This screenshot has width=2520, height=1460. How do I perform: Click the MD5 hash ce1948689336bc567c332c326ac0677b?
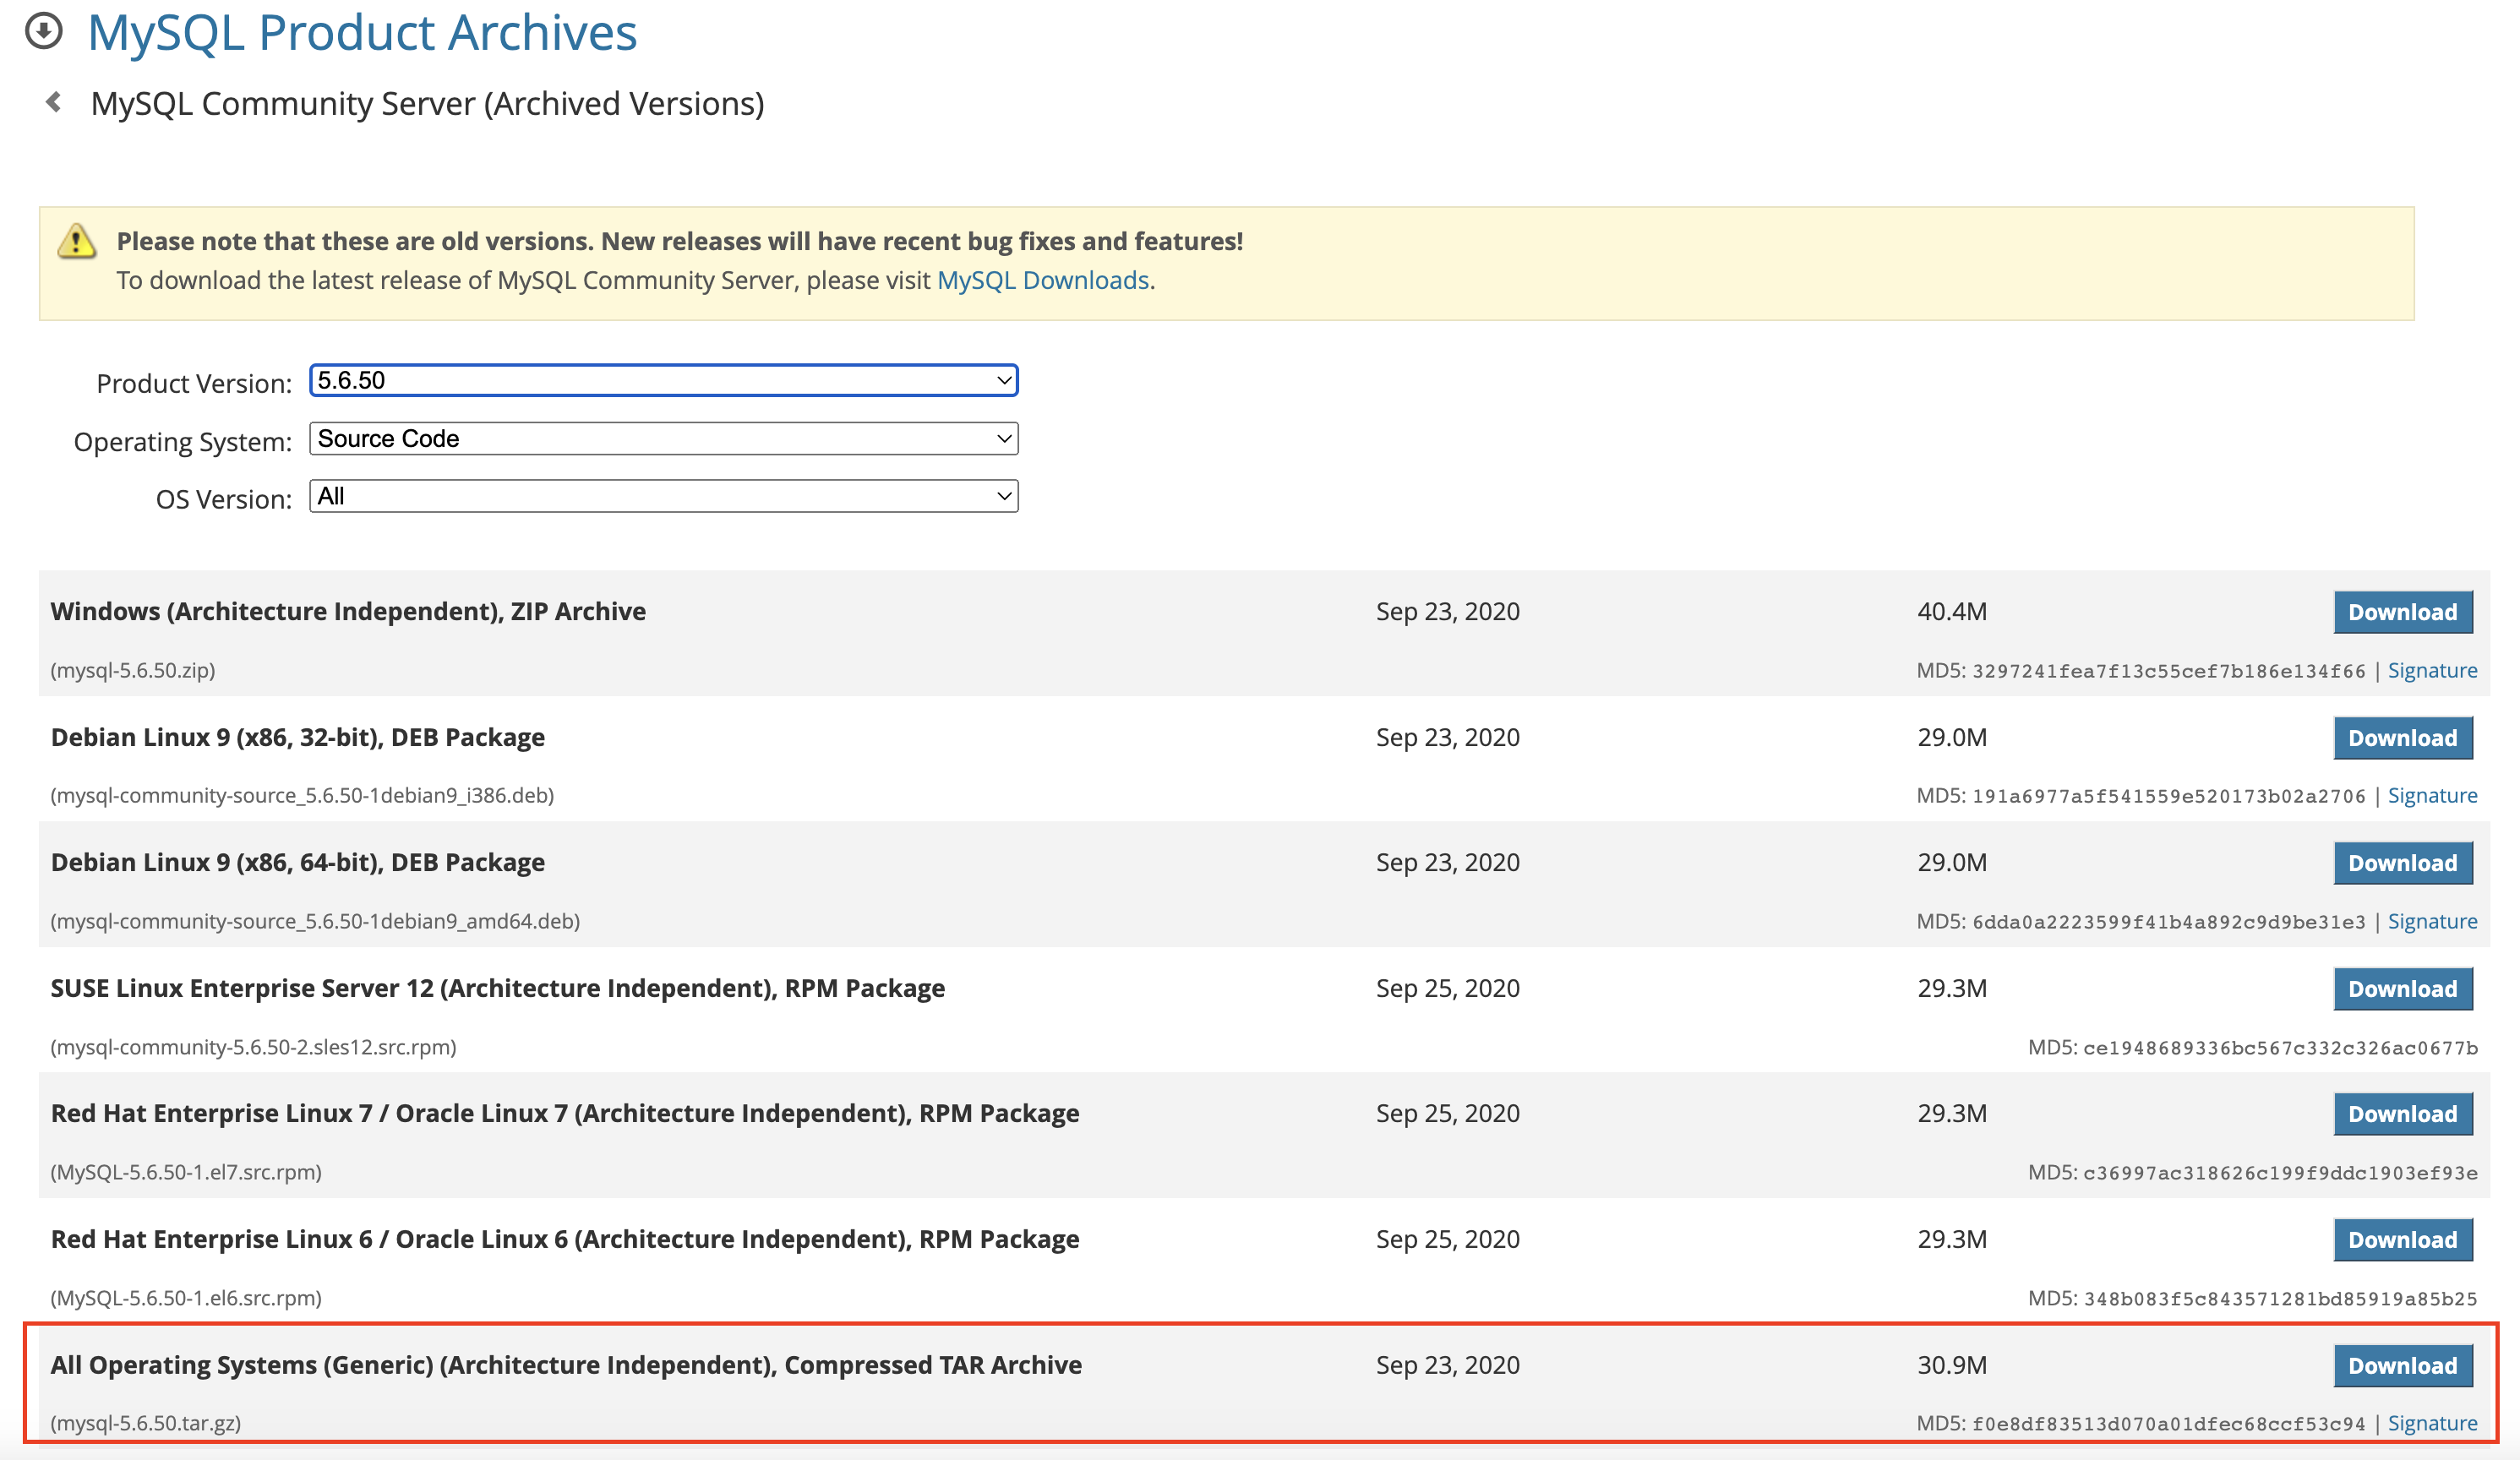tap(2280, 1048)
